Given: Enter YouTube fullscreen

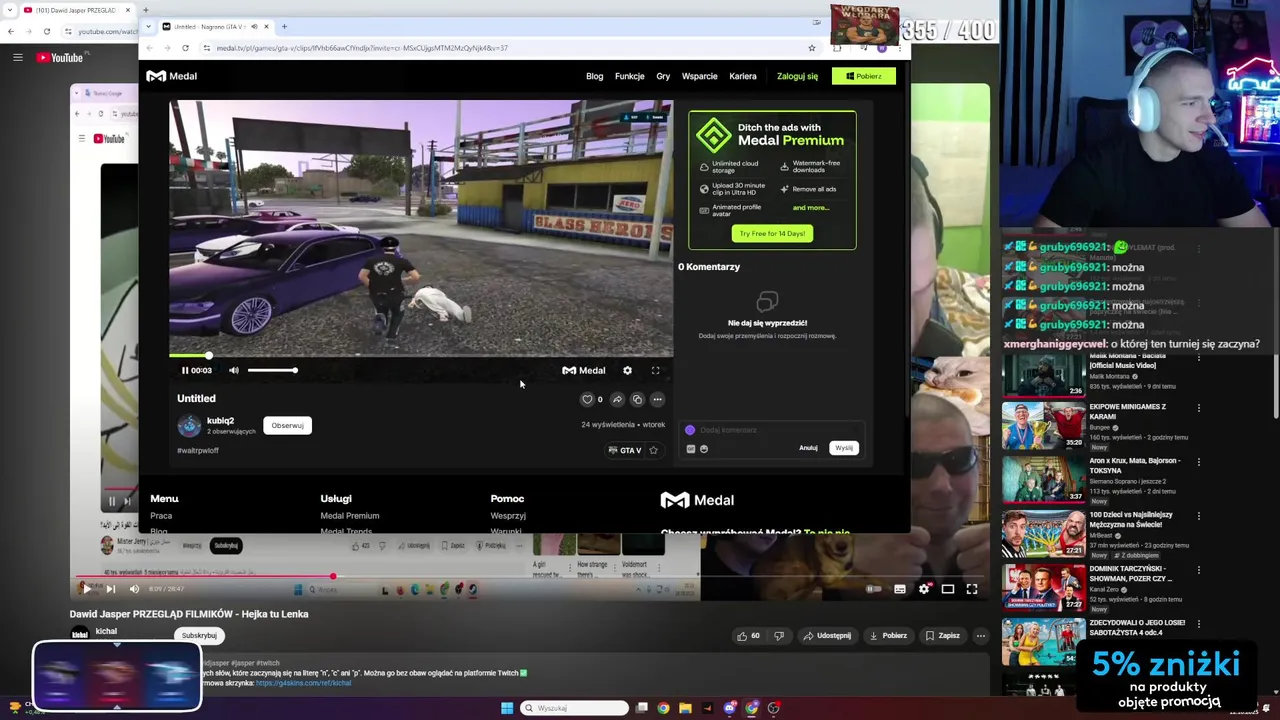Looking at the screenshot, I should click(x=972, y=589).
